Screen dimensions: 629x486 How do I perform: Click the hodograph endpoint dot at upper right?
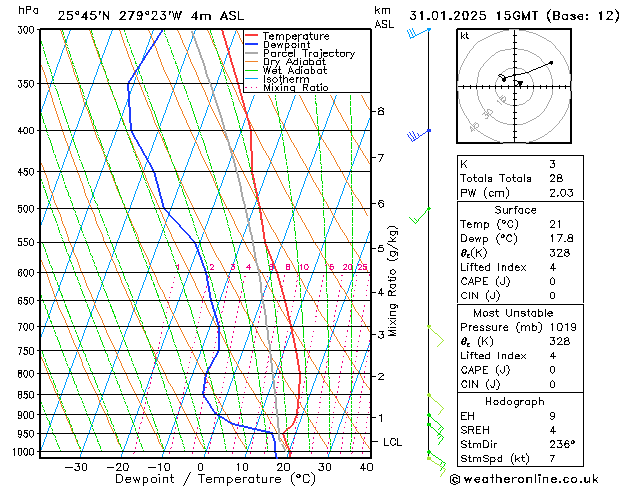click(x=551, y=63)
